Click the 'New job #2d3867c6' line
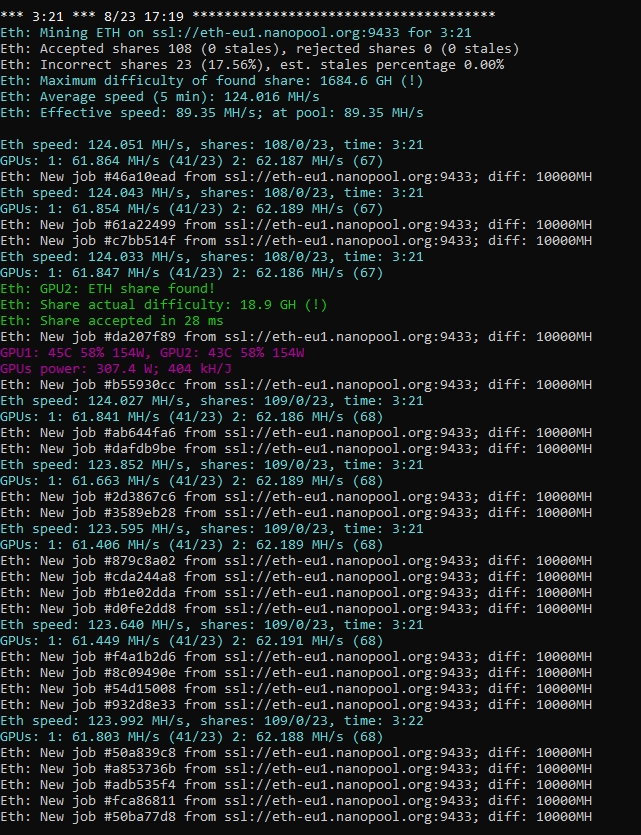This screenshot has width=641, height=835. [x=296, y=496]
